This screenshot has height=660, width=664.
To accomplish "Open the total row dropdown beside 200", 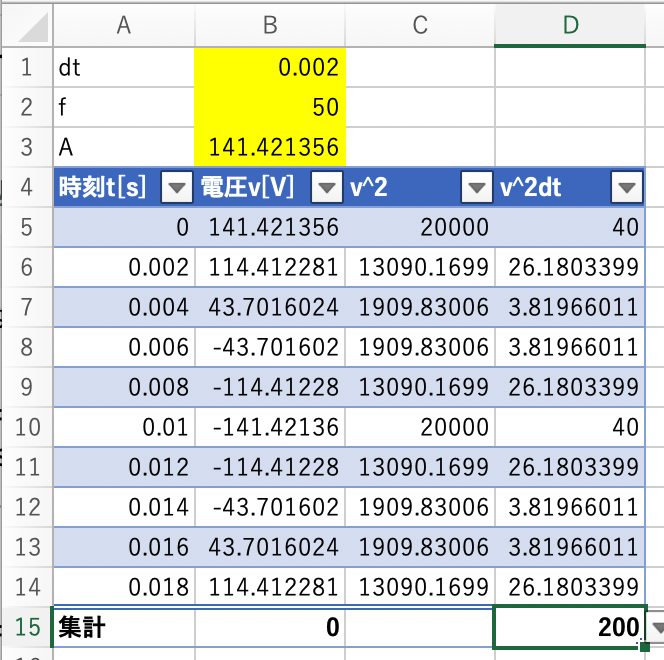I will tap(656, 627).
